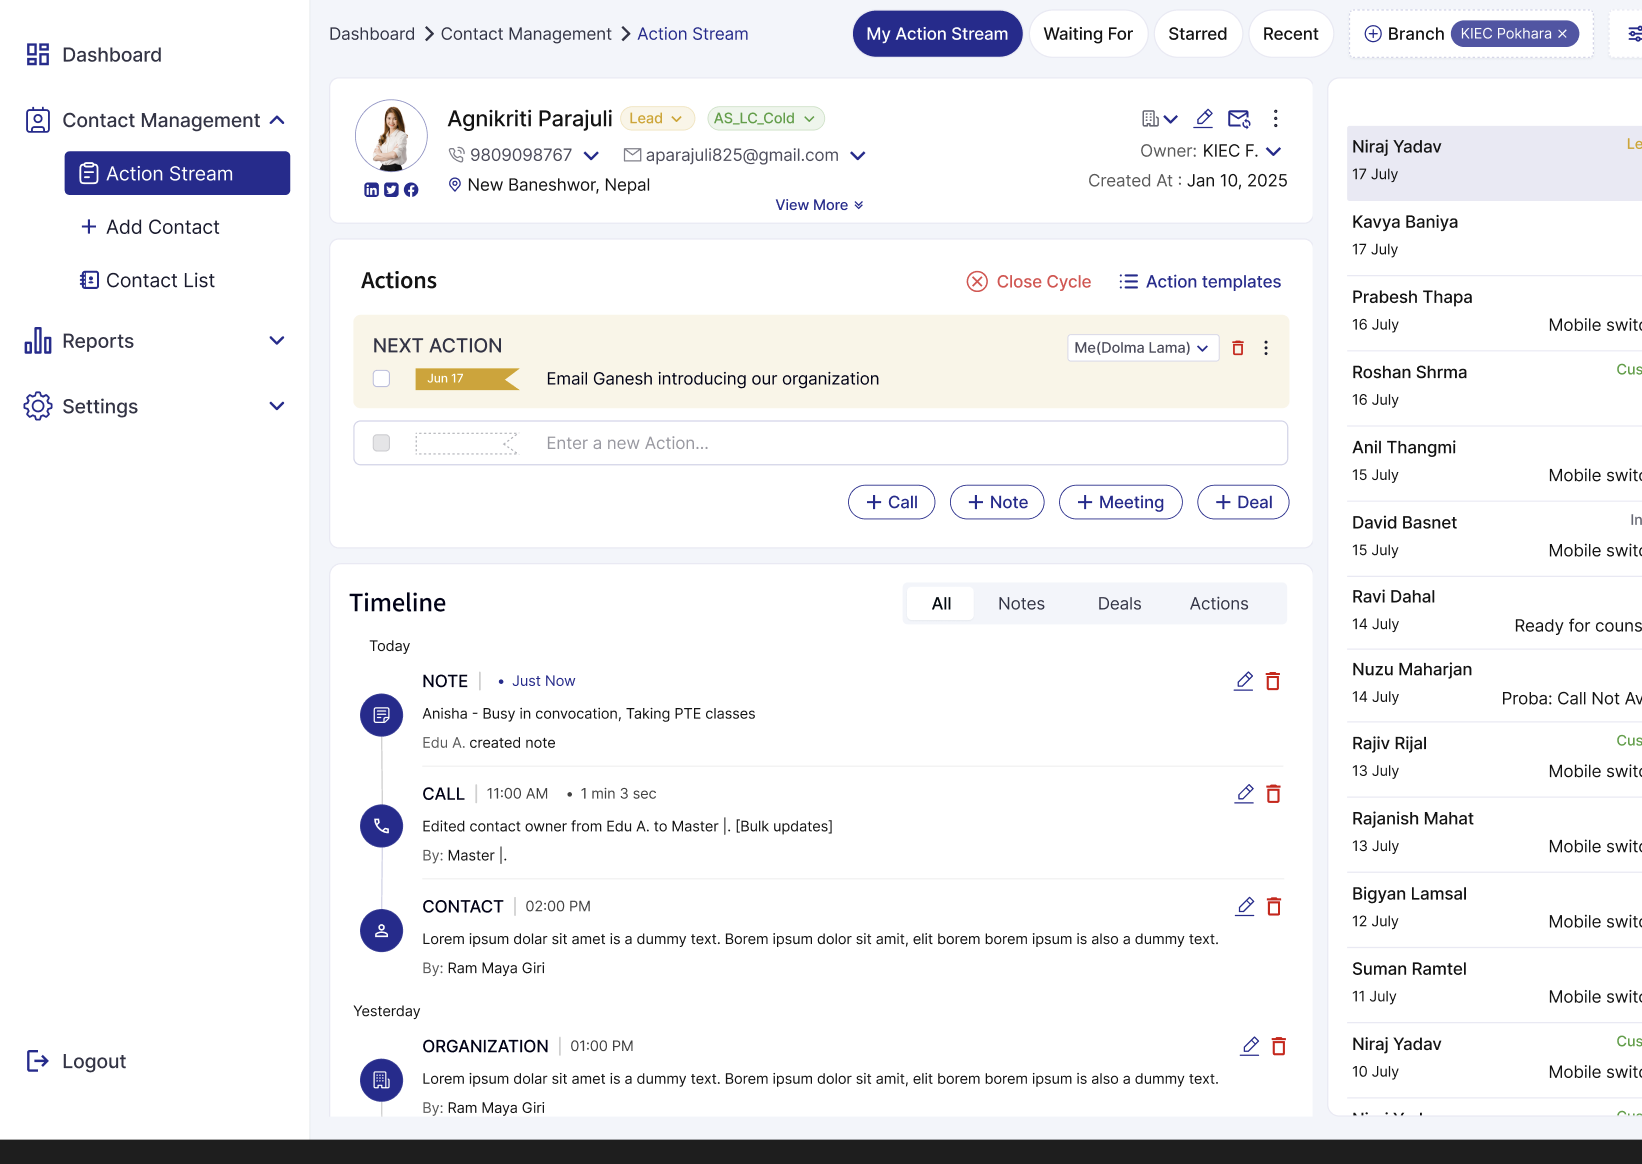The image size is (1642, 1164).
Task: Open the Dashboard icon in sidebar
Action: click(x=38, y=54)
